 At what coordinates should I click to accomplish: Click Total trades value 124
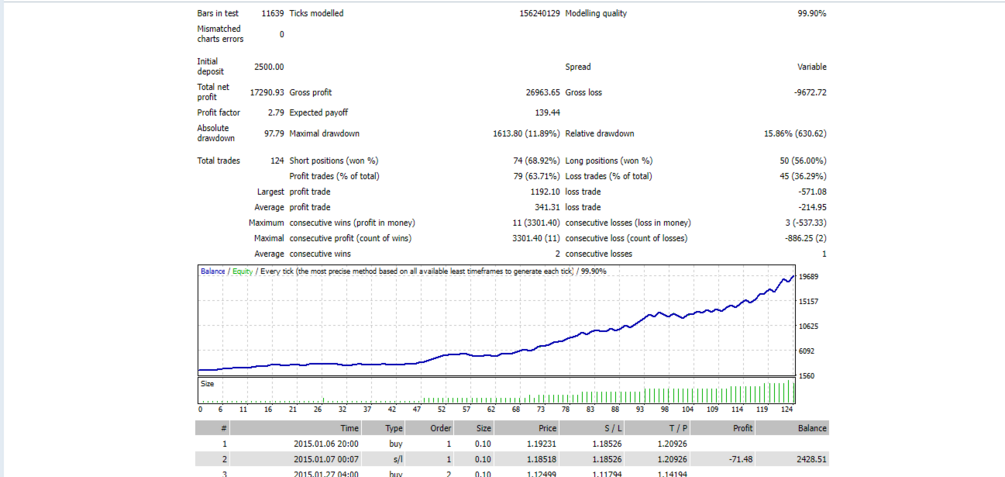278,161
